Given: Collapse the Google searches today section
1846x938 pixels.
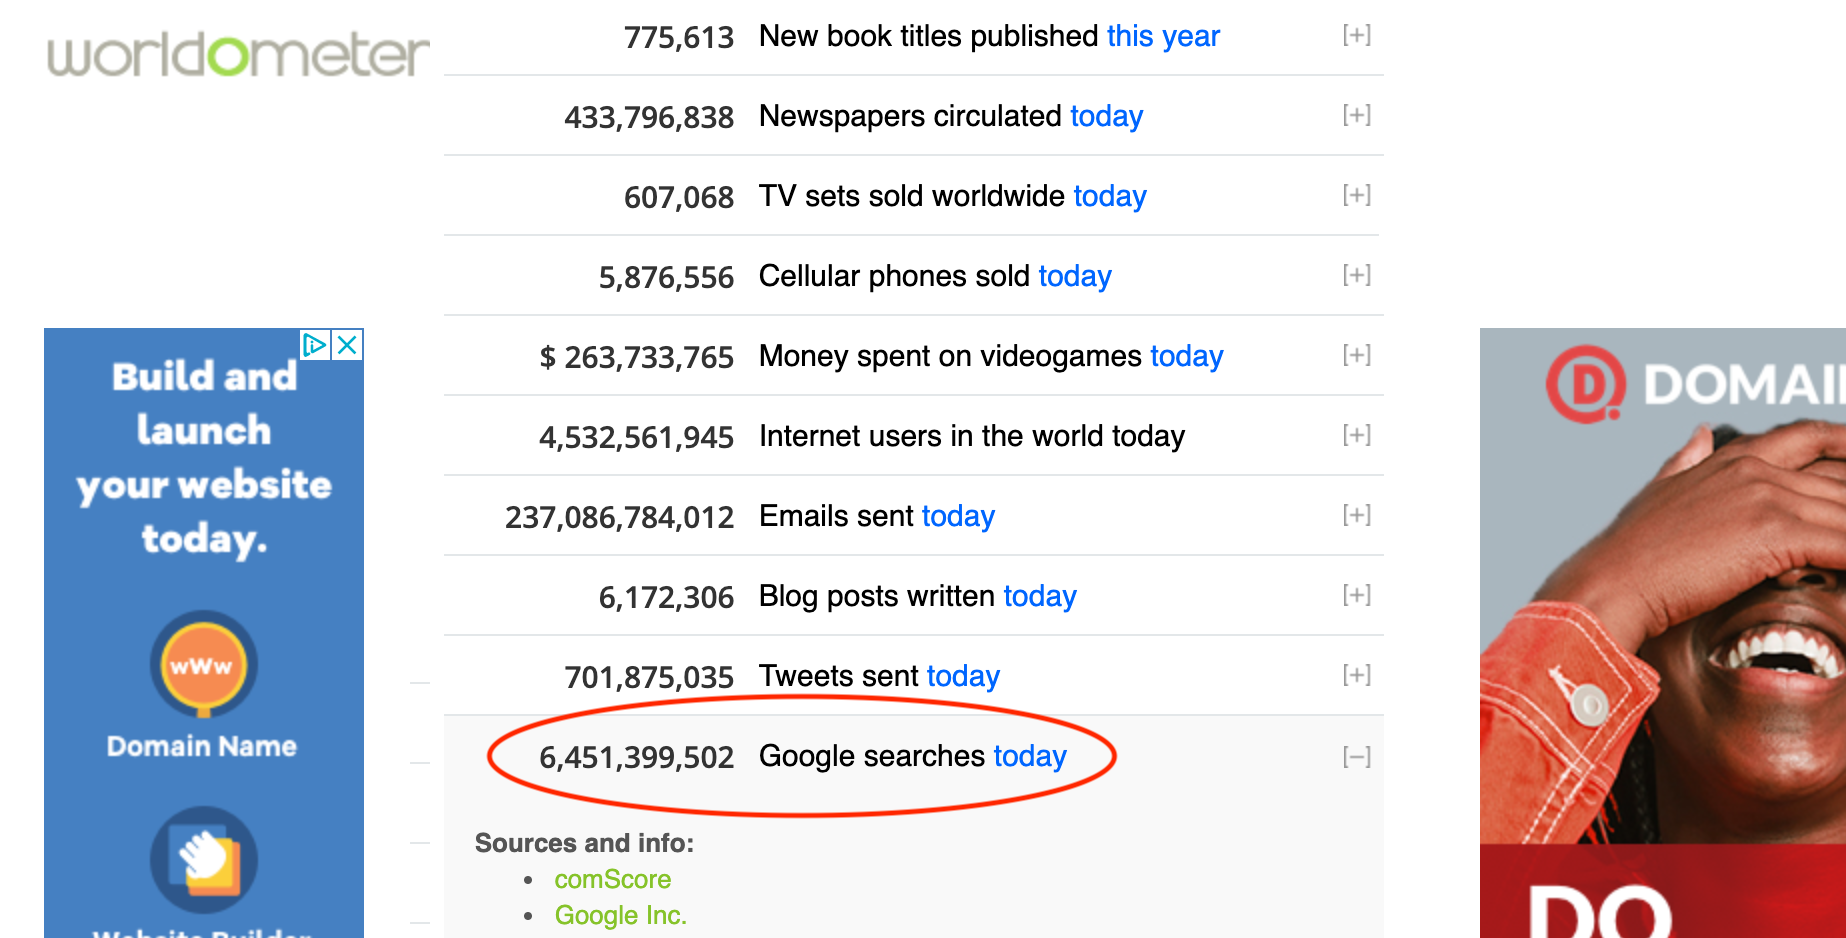Looking at the screenshot, I should 1357,757.
